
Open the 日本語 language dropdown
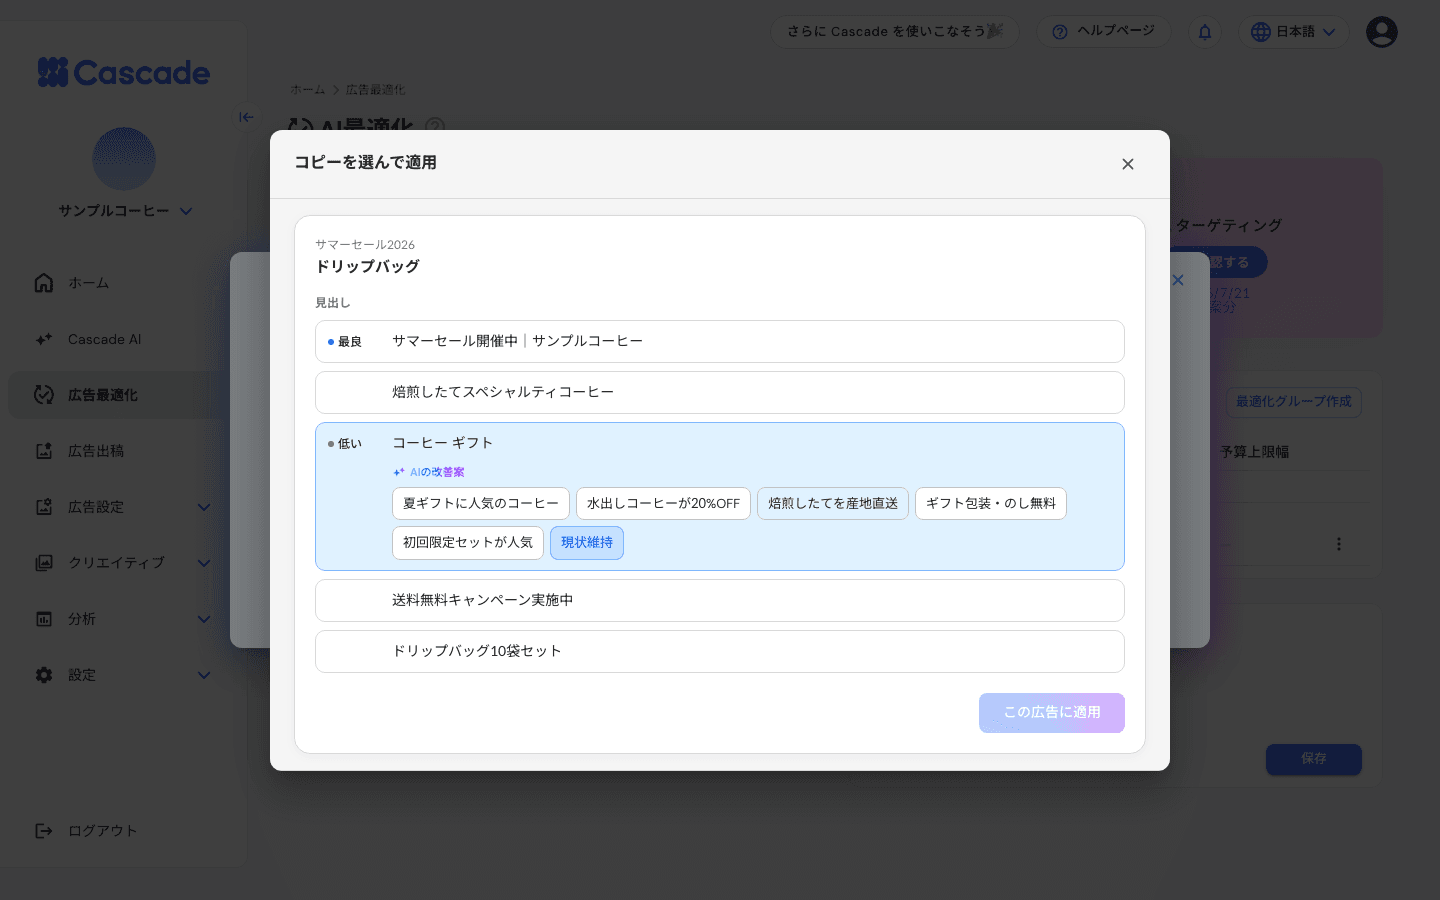1294,32
